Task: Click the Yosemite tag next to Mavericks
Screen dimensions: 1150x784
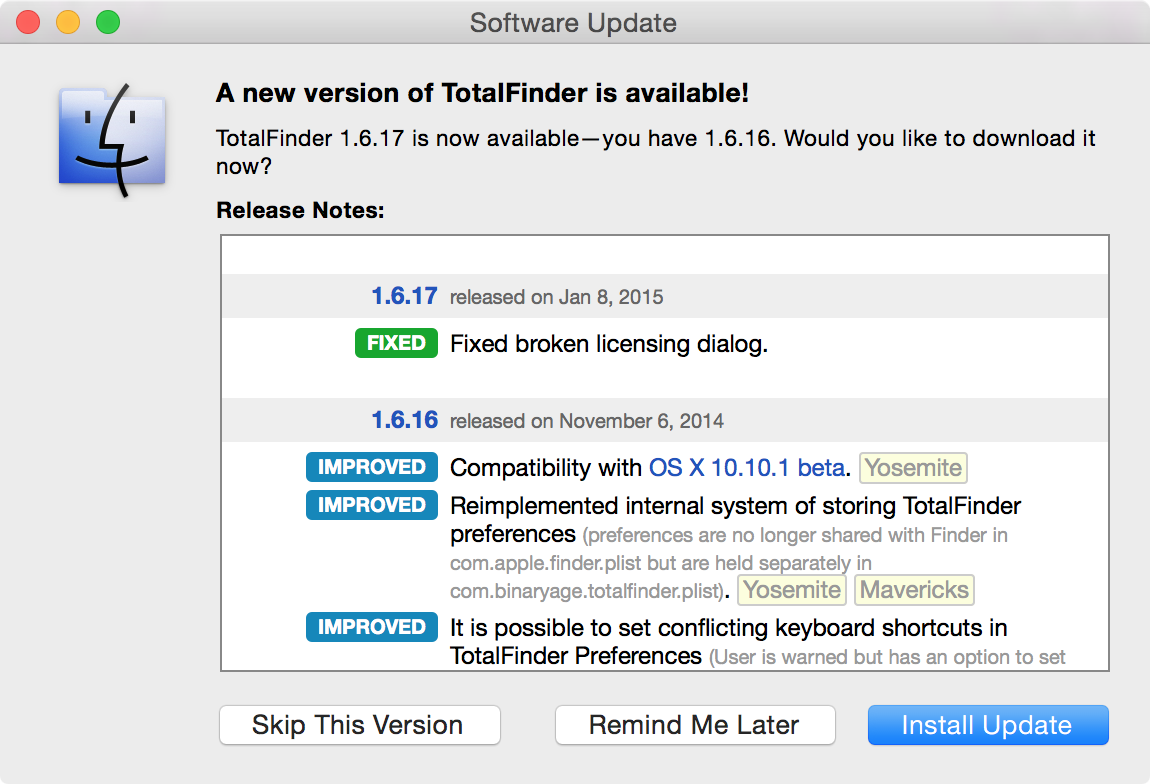Action: click(x=792, y=590)
